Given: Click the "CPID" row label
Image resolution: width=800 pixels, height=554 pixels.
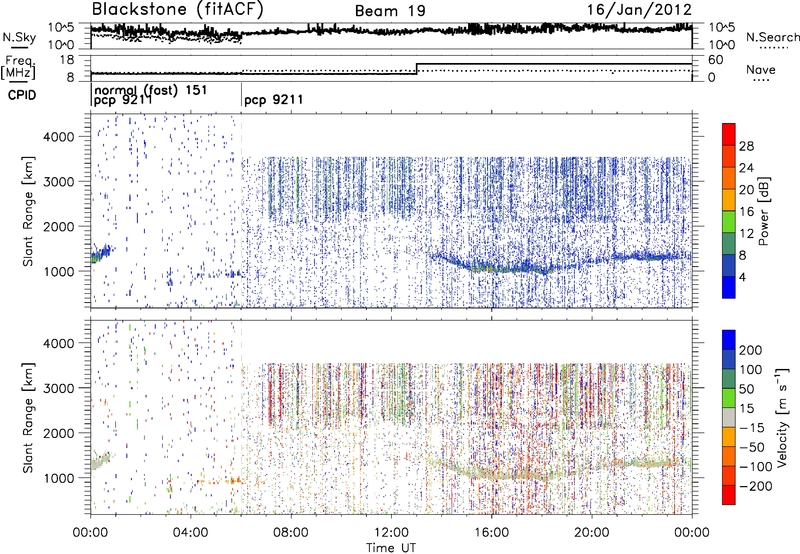Looking at the screenshot, I should pyautogui.click(x=22, y=95).
